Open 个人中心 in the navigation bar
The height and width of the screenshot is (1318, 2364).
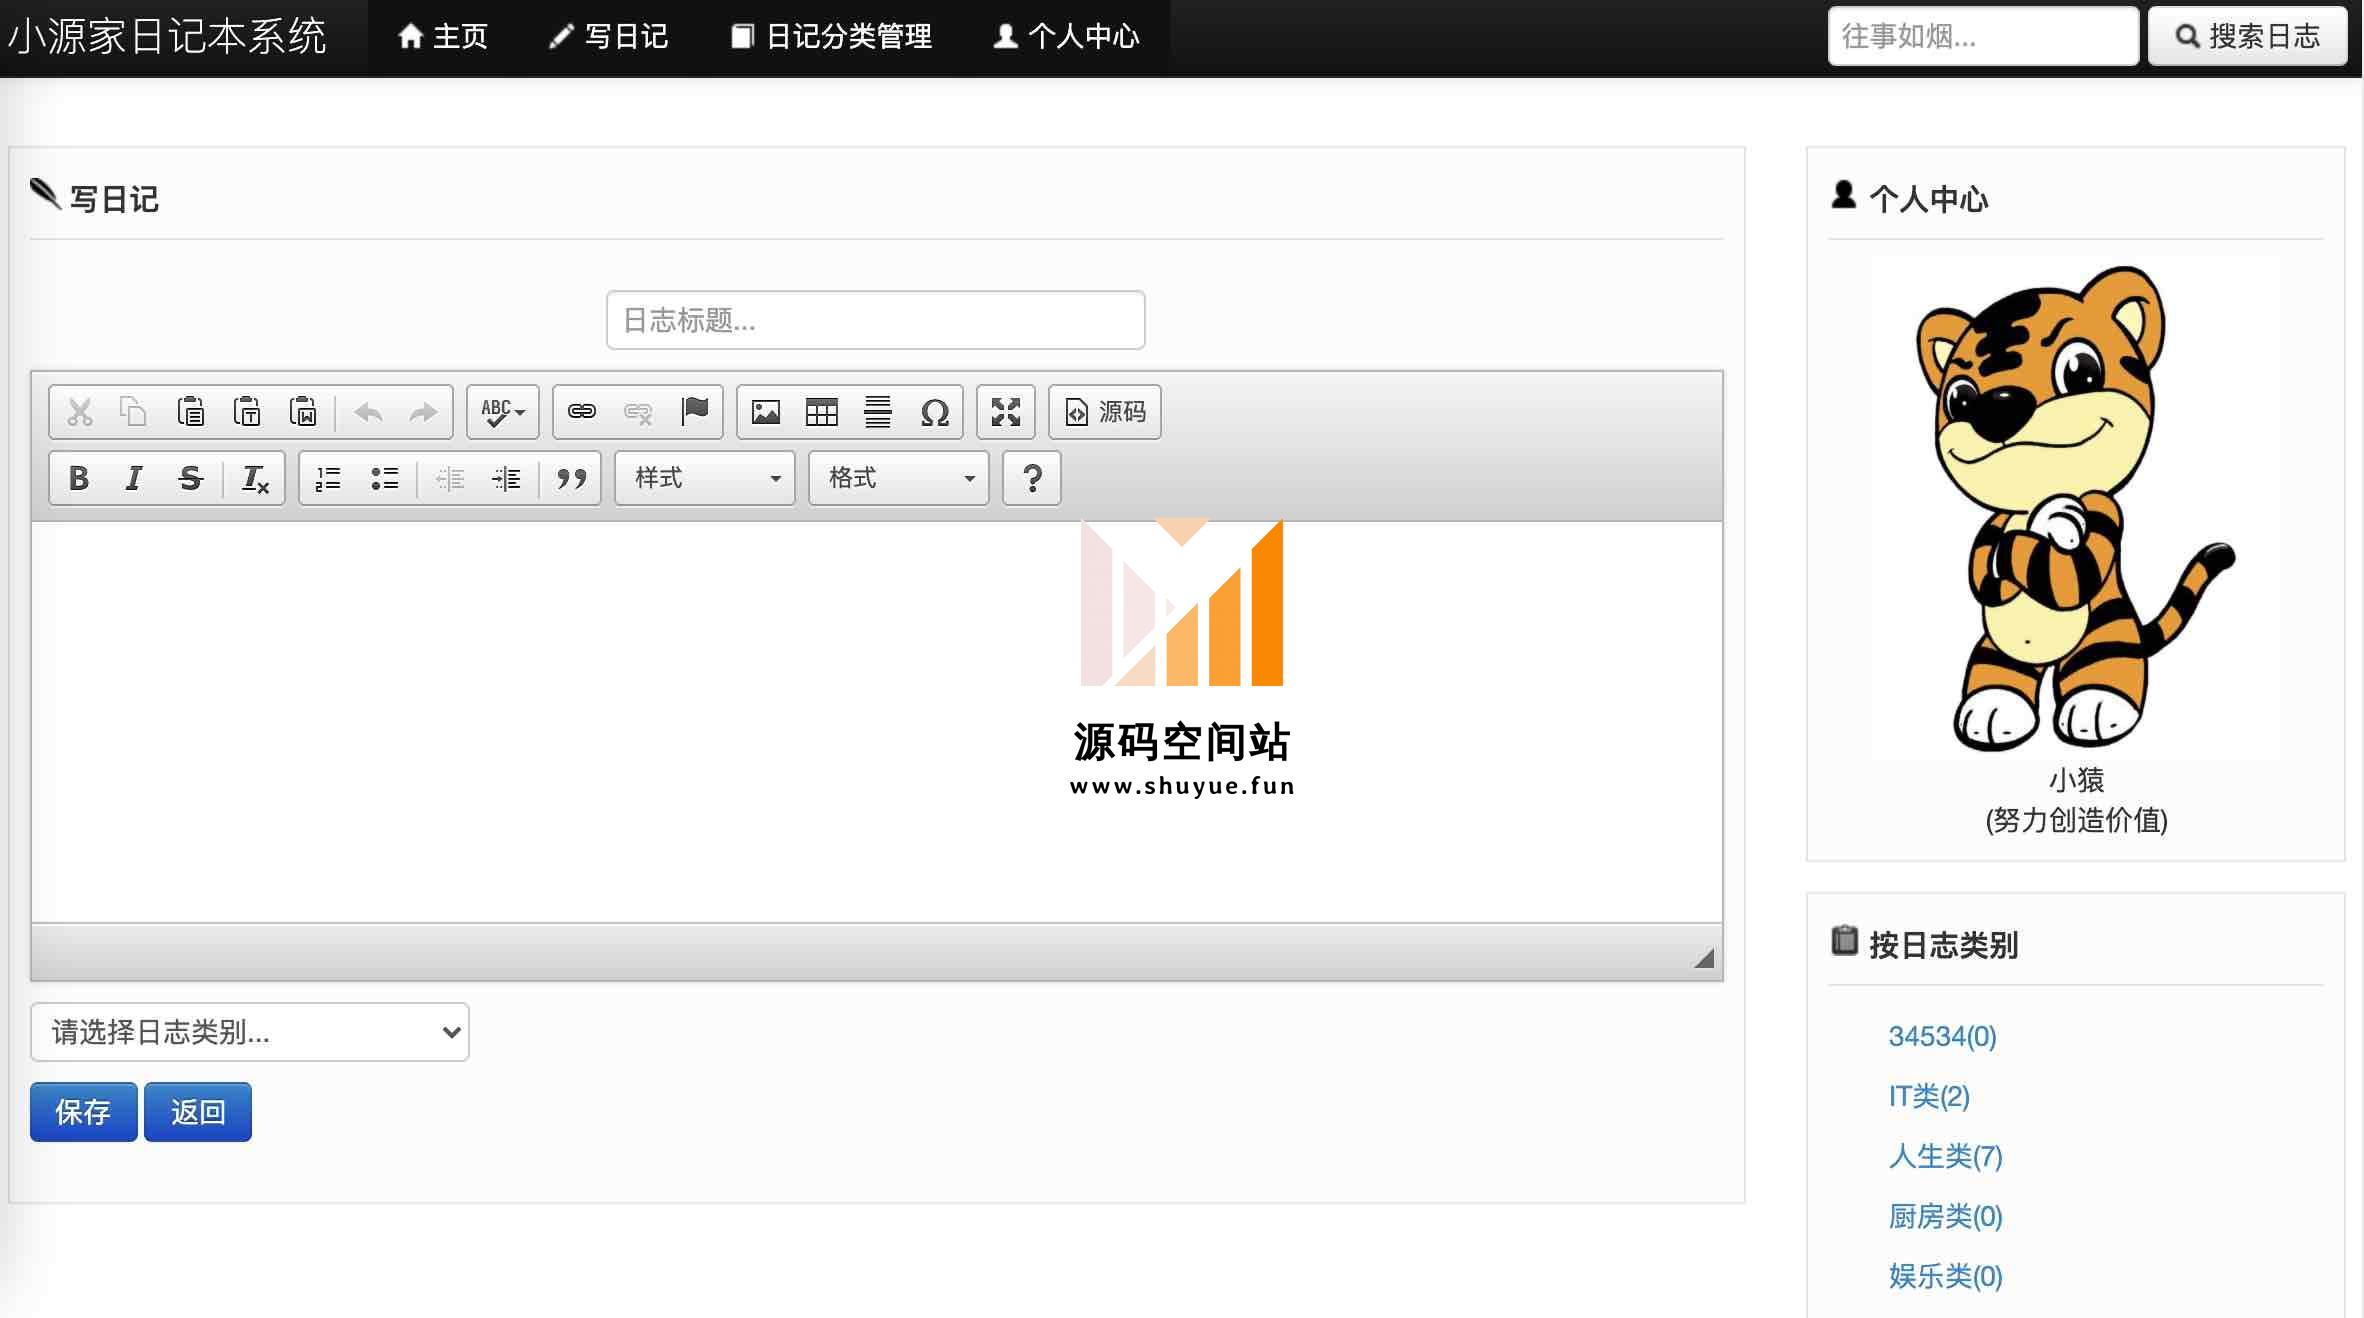(1066, 37)
